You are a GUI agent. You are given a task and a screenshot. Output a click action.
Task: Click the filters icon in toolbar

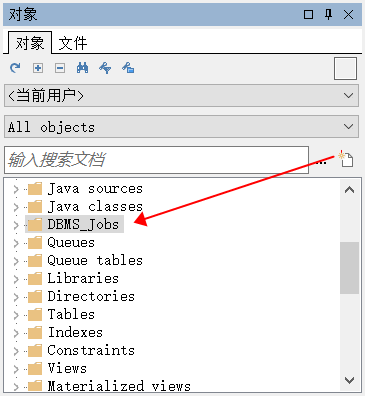(x=105, y=68)
